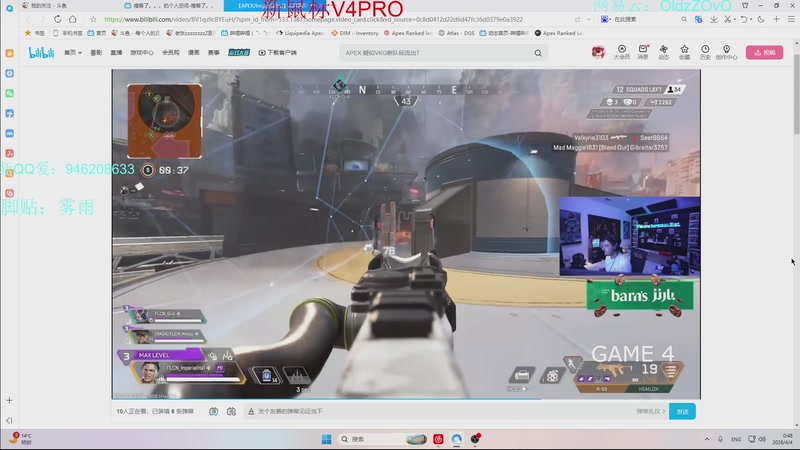Screen dimensions: 800x450
Task: Click the search magnifier in bilibili search box
Action: pos(538,53)
